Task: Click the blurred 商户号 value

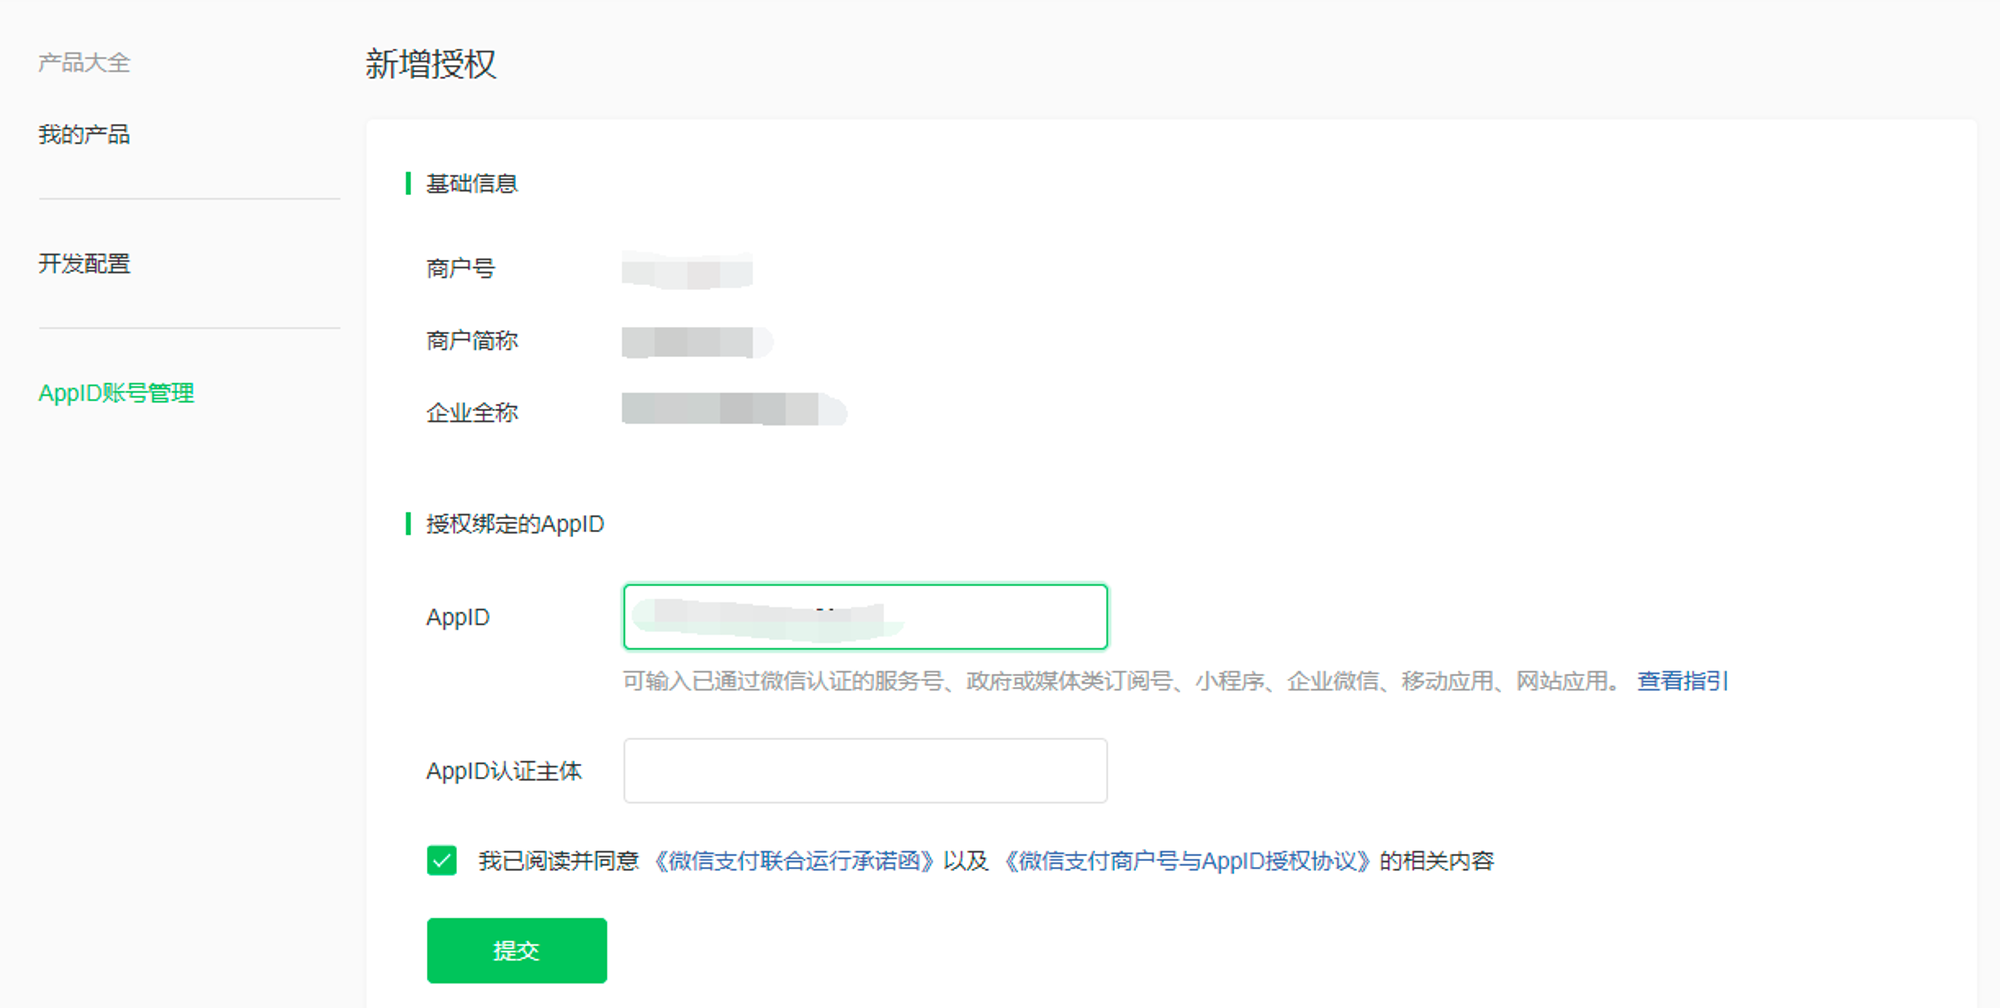Action: tap(687, 270)
